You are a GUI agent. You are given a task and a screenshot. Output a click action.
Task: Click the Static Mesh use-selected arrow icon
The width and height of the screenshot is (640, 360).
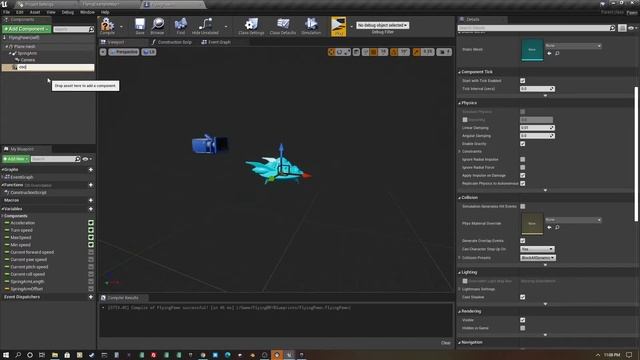pos(549,53)
